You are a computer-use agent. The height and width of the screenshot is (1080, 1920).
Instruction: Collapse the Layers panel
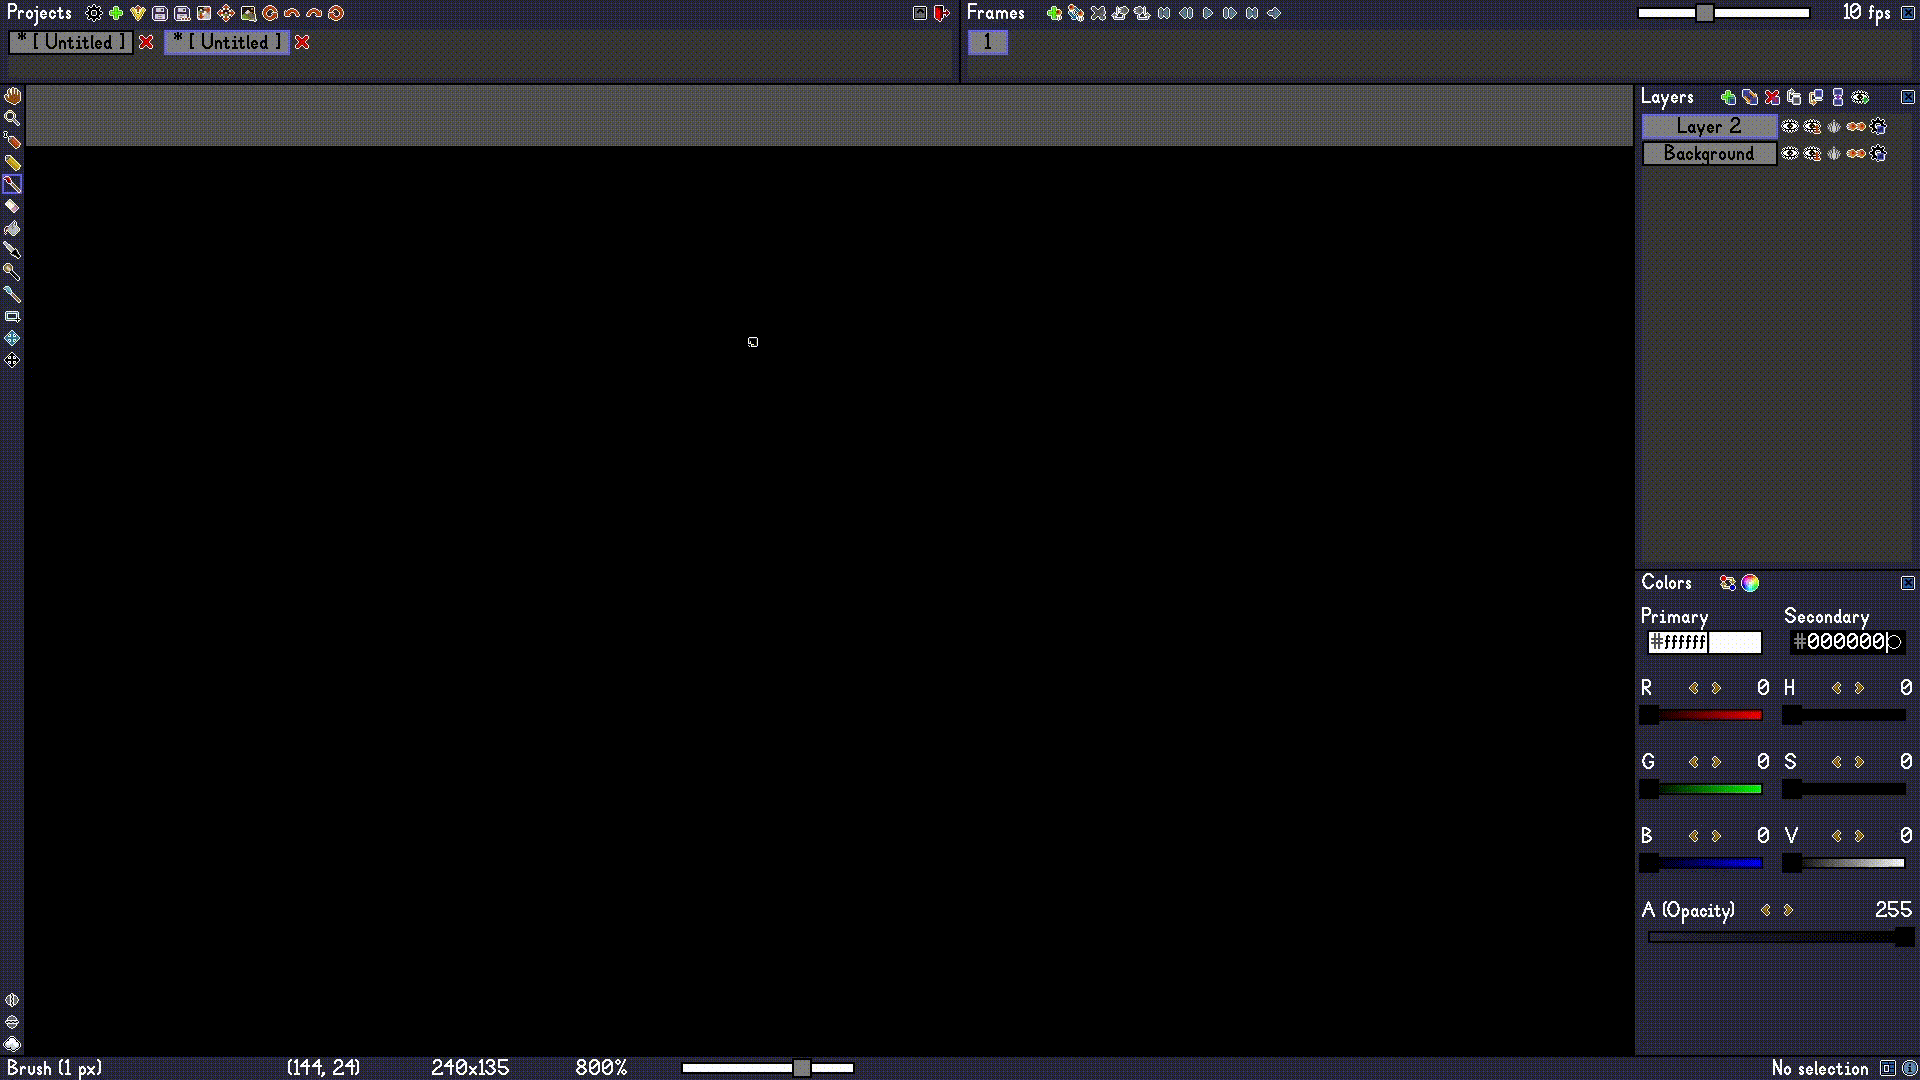coord(1908,97)
